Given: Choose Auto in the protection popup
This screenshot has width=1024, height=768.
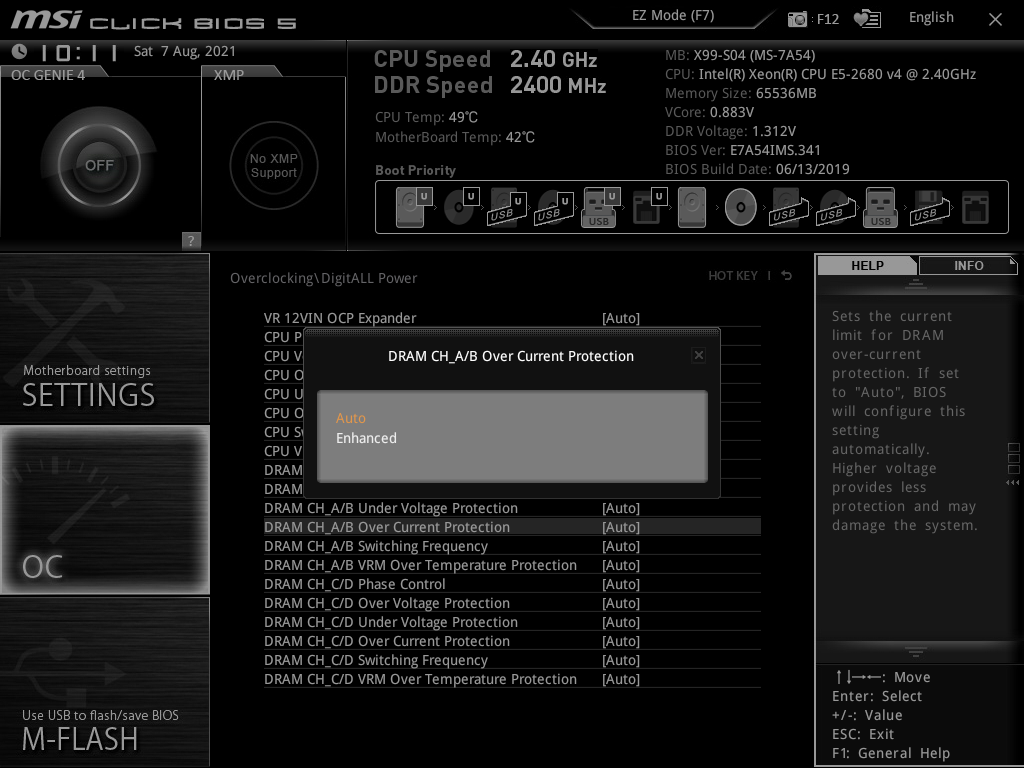Looking at the screenshot, I should (351, 418).
